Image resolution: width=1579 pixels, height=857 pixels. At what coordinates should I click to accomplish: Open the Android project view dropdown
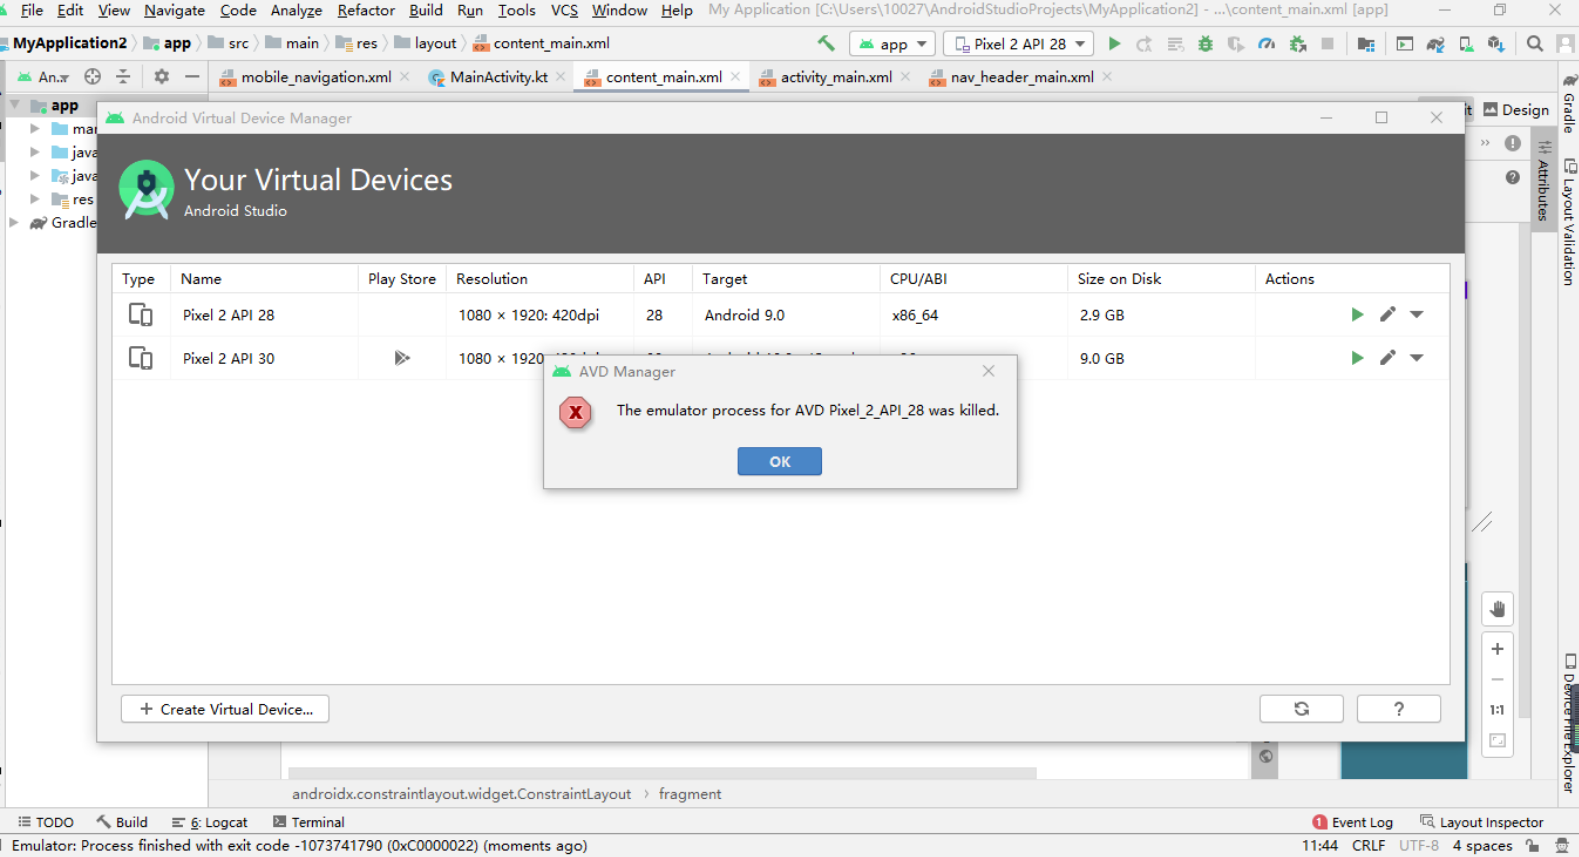[x=44, y=77]
